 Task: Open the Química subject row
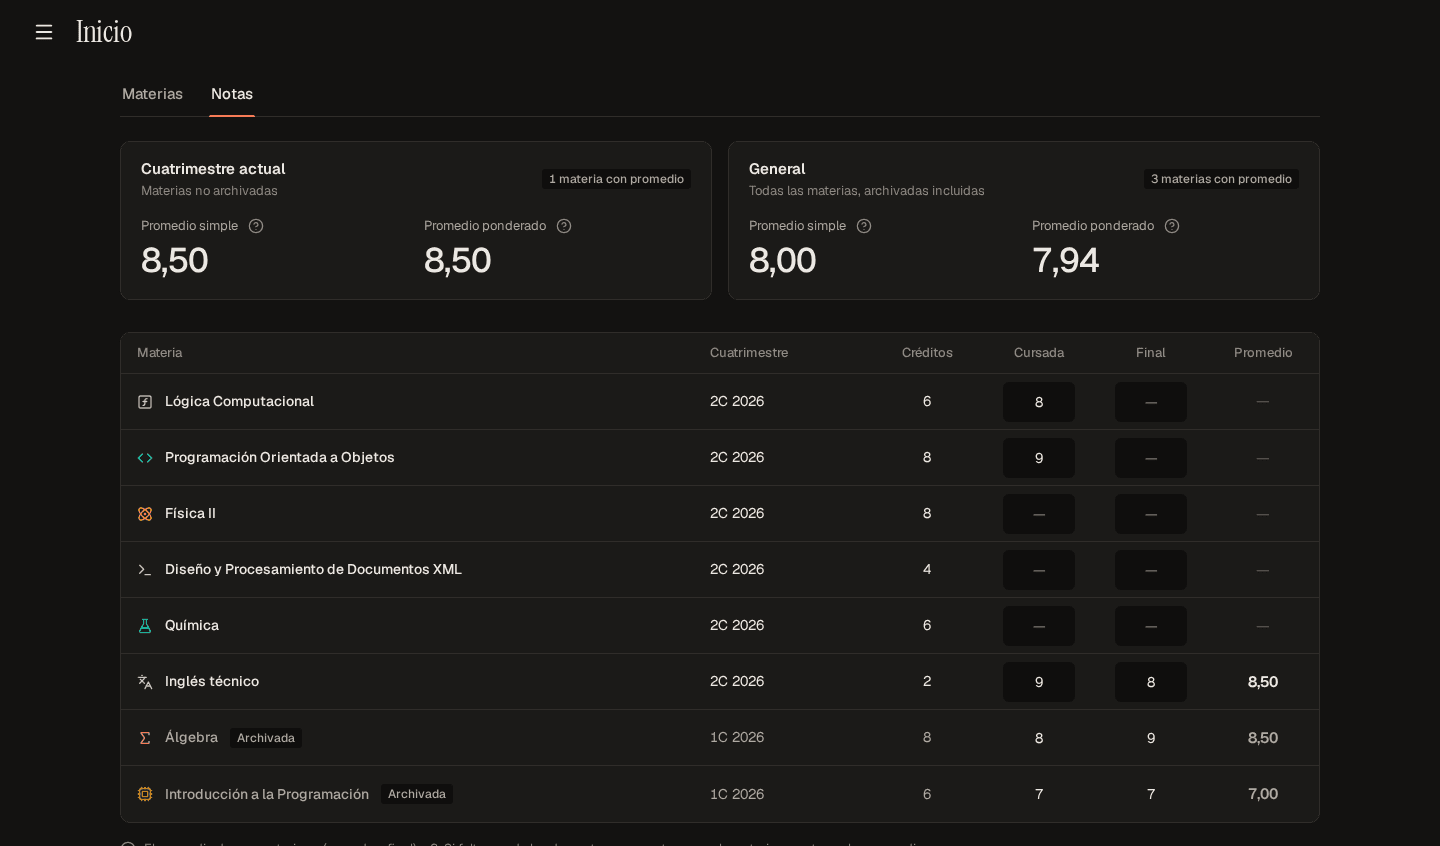click(x=720, y=626)
